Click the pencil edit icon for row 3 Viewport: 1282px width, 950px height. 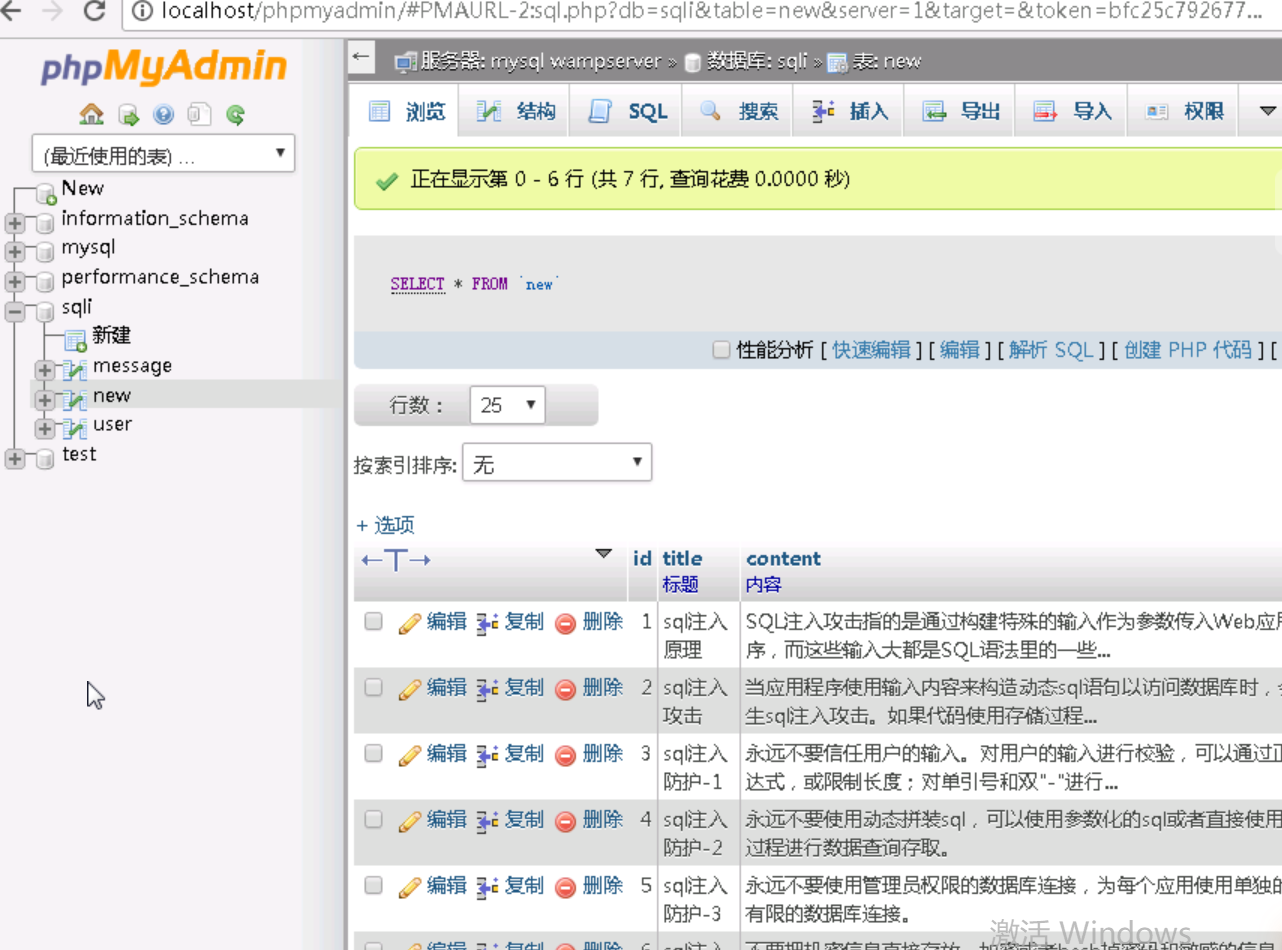click(409, 755)
